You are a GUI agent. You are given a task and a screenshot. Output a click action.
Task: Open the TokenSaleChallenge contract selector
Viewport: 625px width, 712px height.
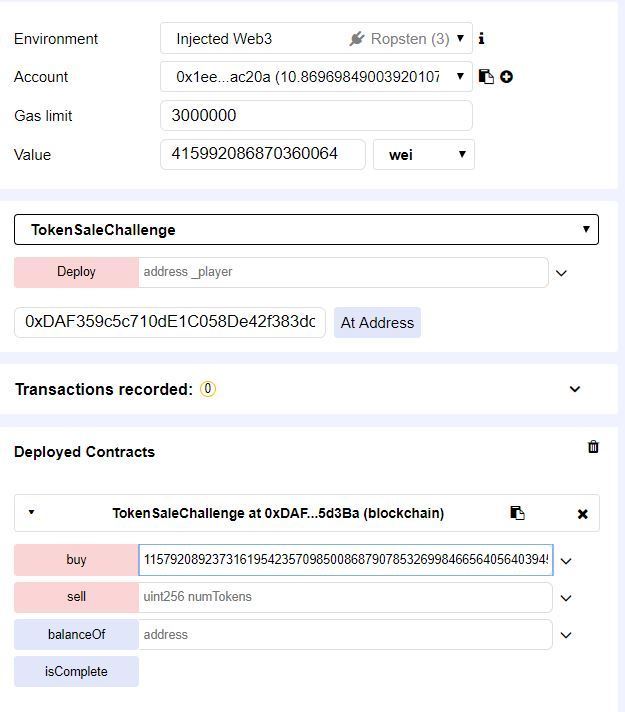click(306, 230)
